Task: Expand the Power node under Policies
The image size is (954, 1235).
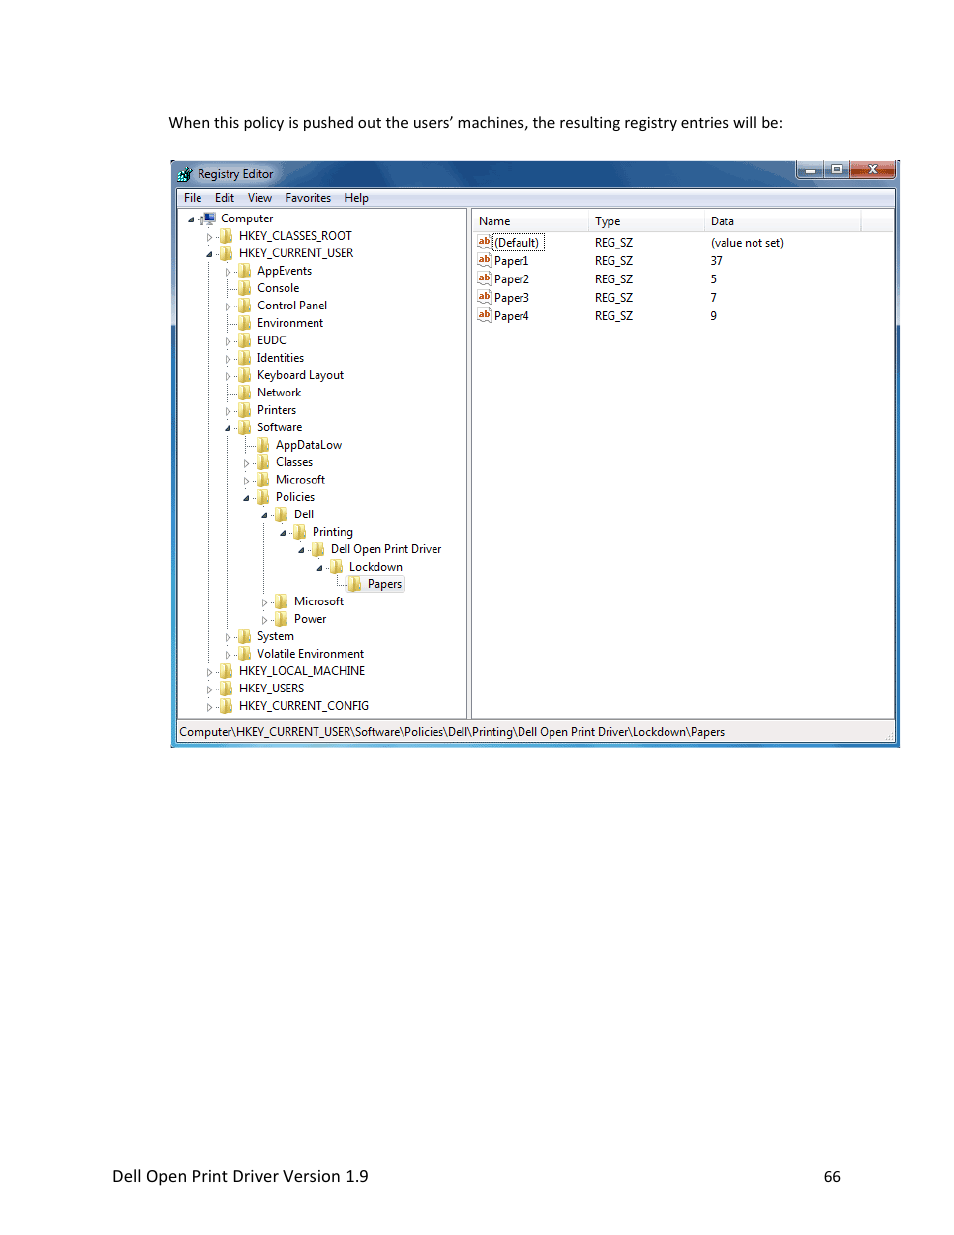Action: pos(265,620)
